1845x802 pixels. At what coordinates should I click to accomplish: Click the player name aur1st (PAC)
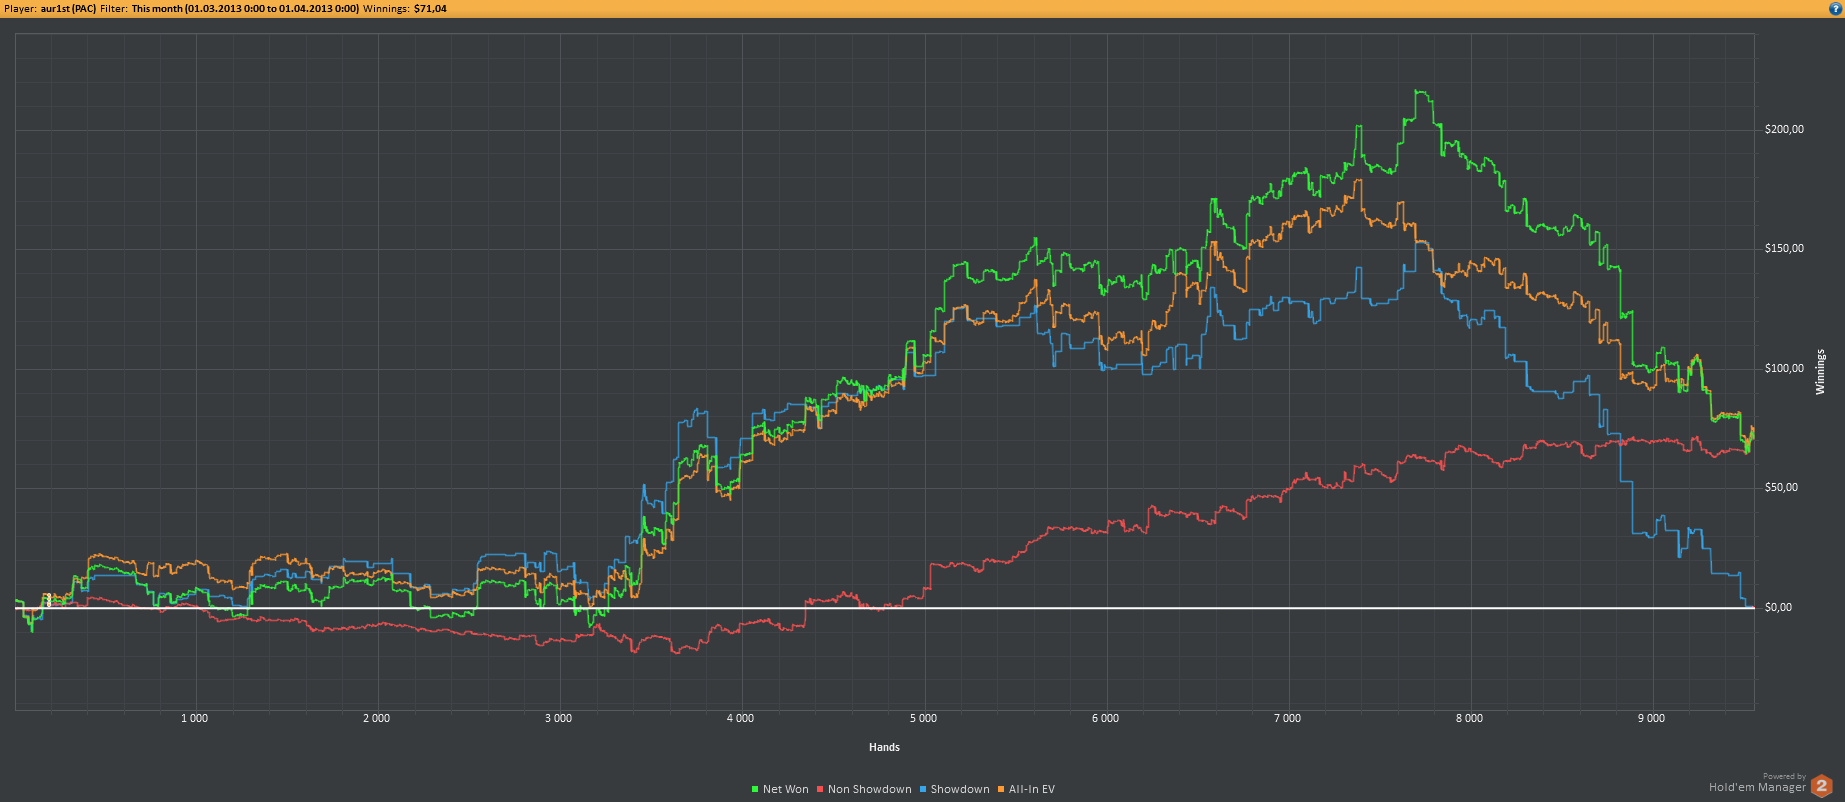(68, 8)
